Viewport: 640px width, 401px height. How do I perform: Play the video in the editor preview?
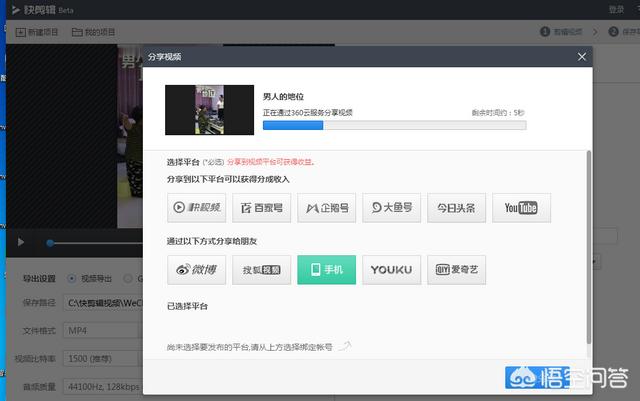pos(21,242)
